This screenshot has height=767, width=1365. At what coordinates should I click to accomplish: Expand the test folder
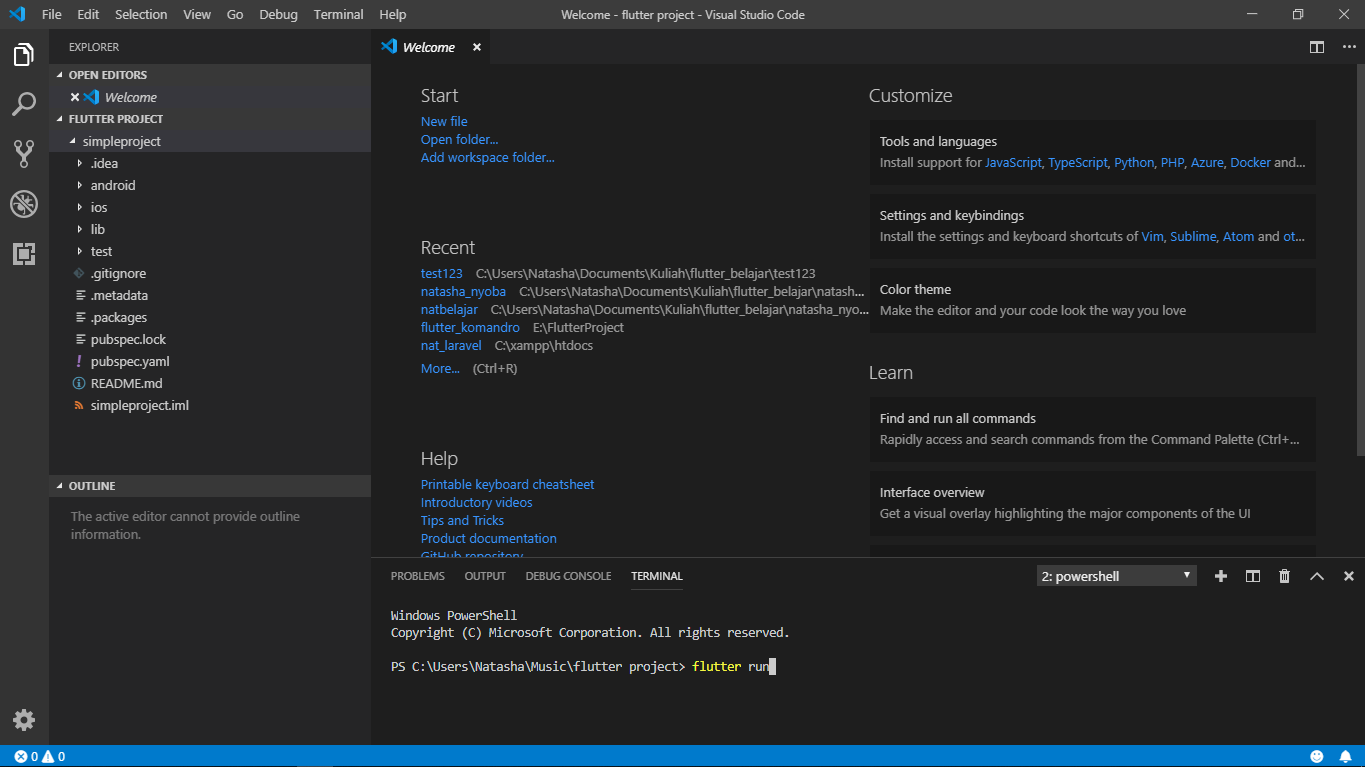(210, 251)
